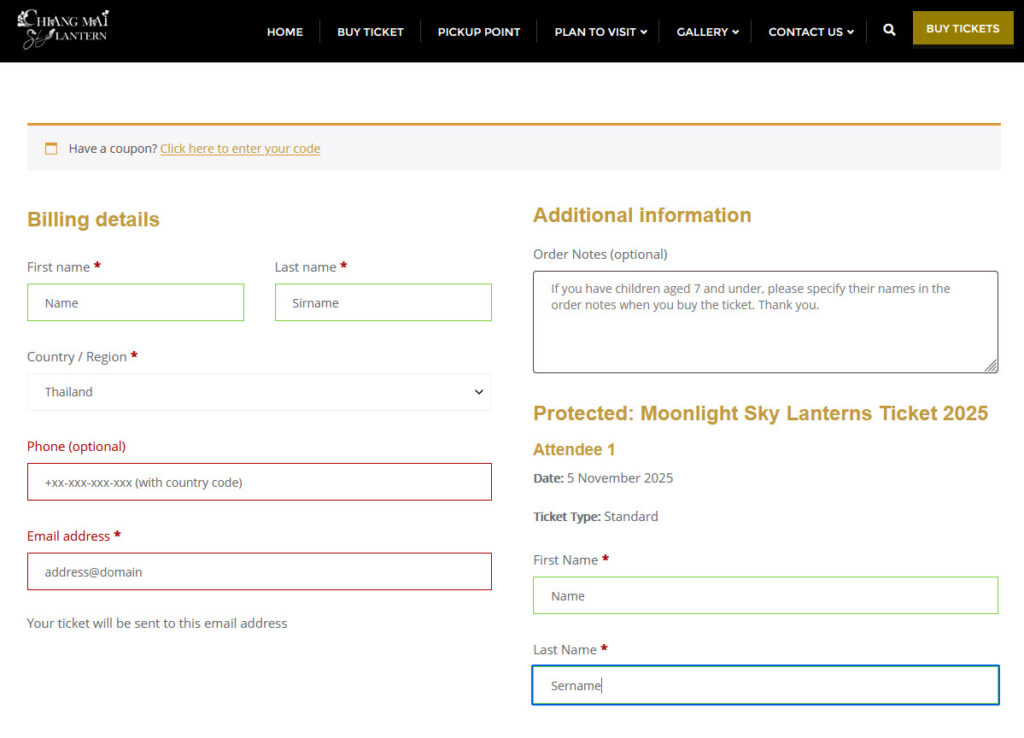Go to the HOME menu item

[x=285, y=32]
